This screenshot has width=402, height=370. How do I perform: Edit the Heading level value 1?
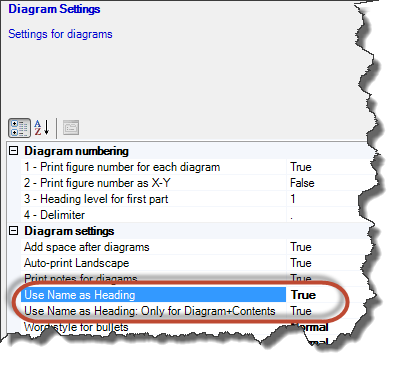pos(328,199)
